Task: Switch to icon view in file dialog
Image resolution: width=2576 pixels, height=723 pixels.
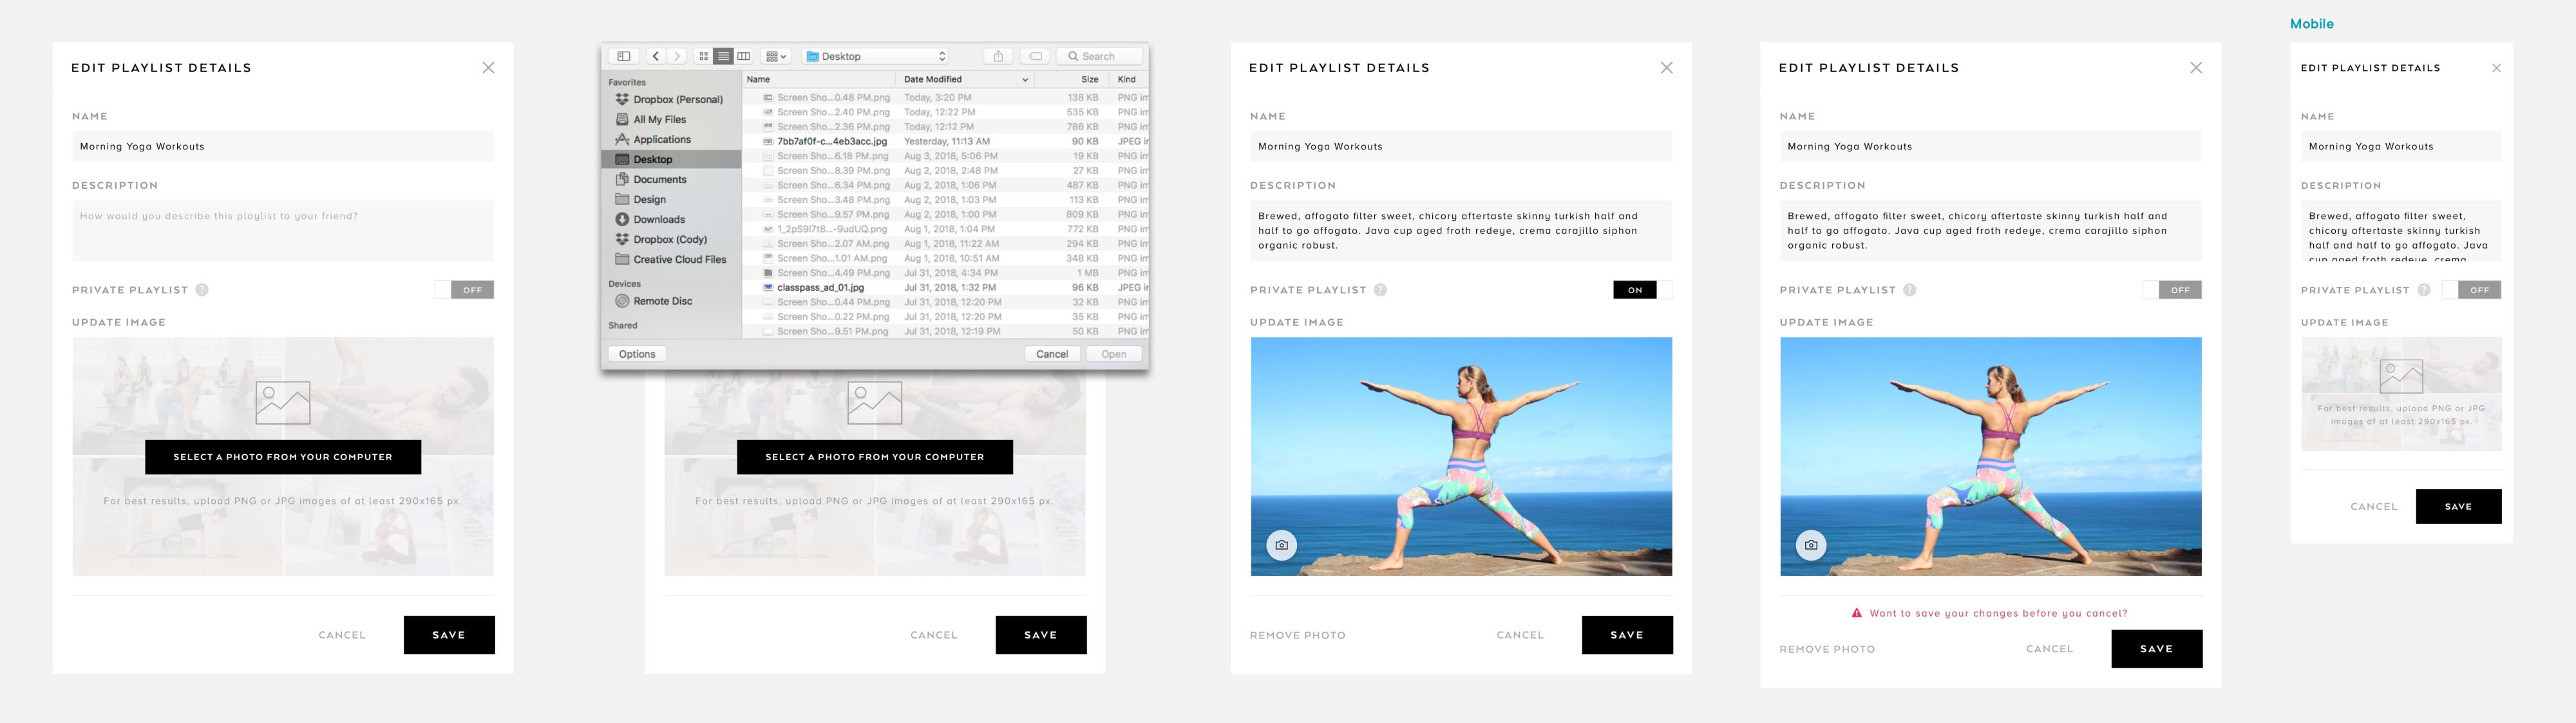Action: pyautogui.click(x=704, y=56)
